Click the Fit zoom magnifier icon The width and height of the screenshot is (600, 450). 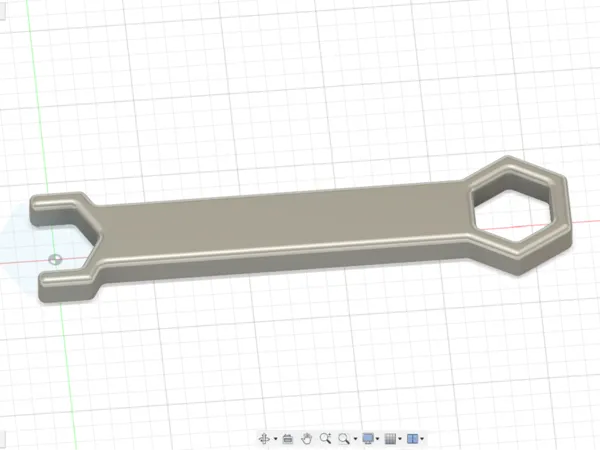344,439
